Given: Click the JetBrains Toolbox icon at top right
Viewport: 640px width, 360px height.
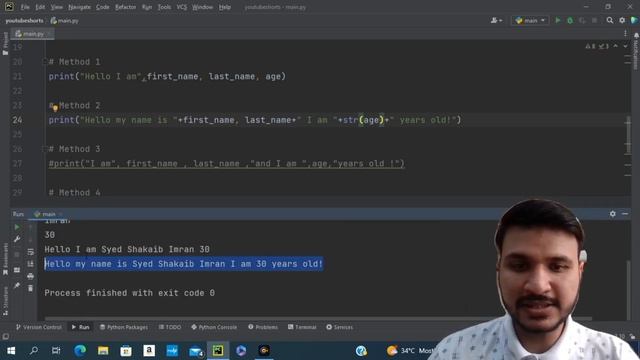Looking at the screenshot, I should [x=634, y=20].
